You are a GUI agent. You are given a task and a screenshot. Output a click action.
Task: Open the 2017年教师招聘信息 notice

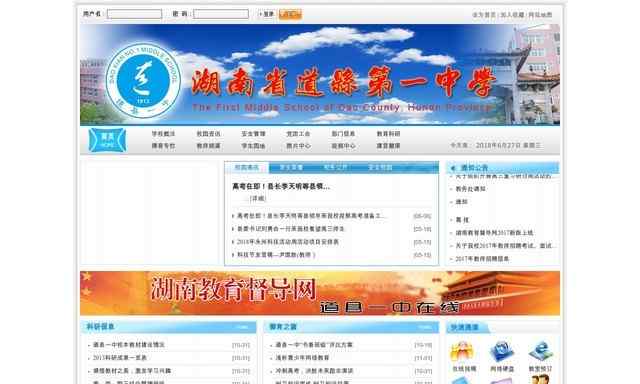point(482,259)
